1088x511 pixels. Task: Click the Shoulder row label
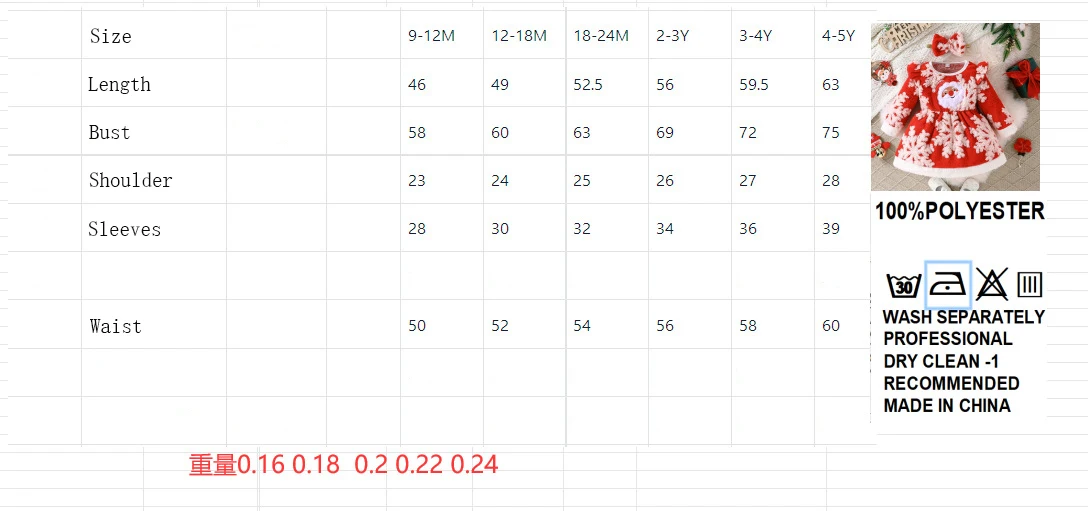[x=130, y=181]
